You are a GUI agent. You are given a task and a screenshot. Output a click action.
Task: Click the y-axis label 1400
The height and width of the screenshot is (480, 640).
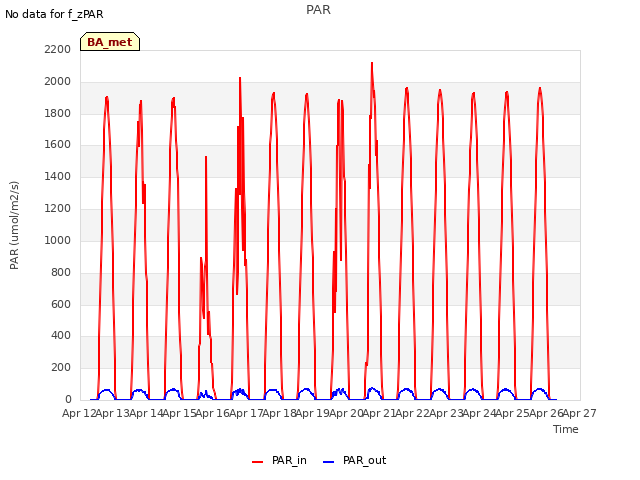pos(58,177)
